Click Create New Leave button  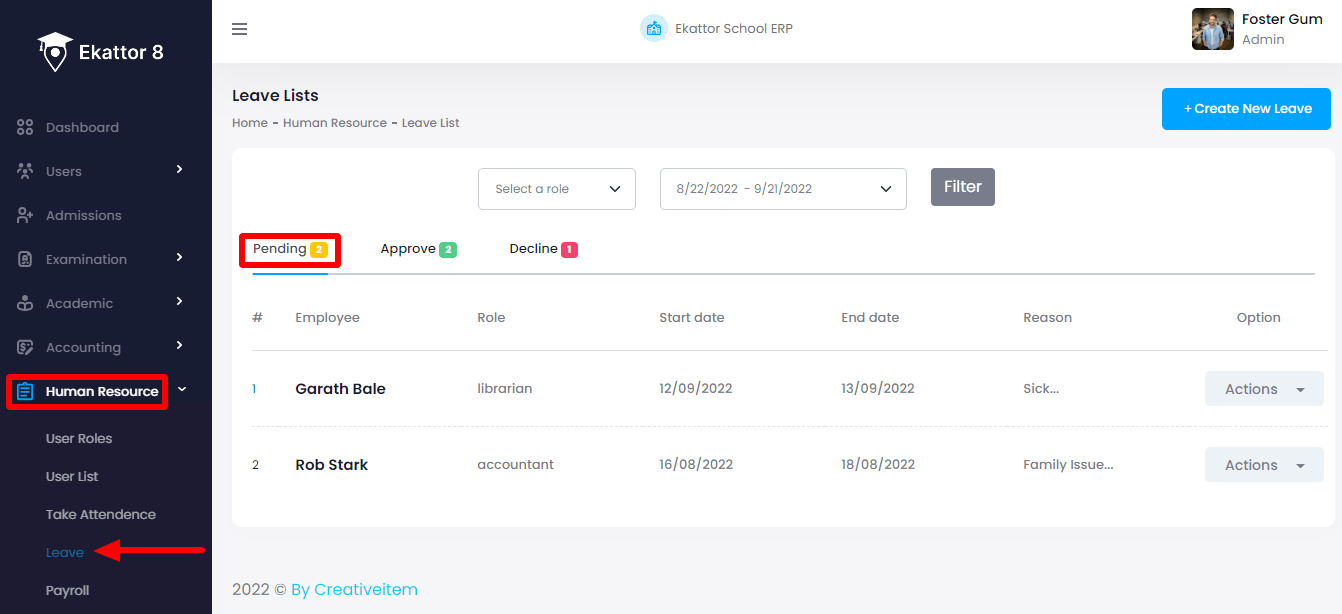[1246, 109]
